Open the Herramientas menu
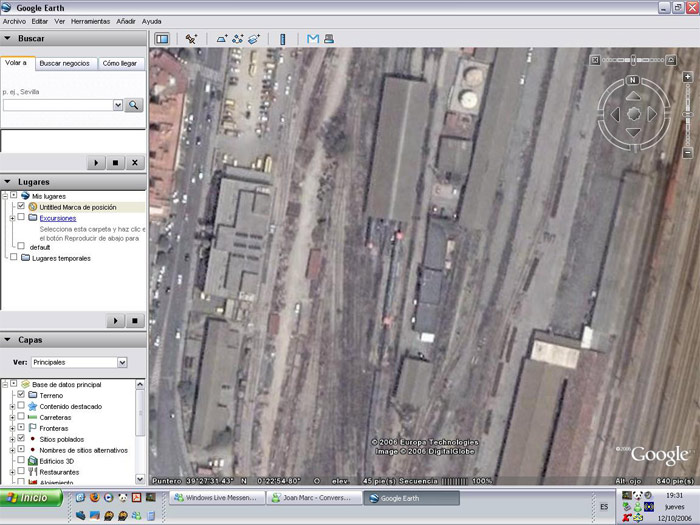The image size is (700, 525). pos(91,21)
